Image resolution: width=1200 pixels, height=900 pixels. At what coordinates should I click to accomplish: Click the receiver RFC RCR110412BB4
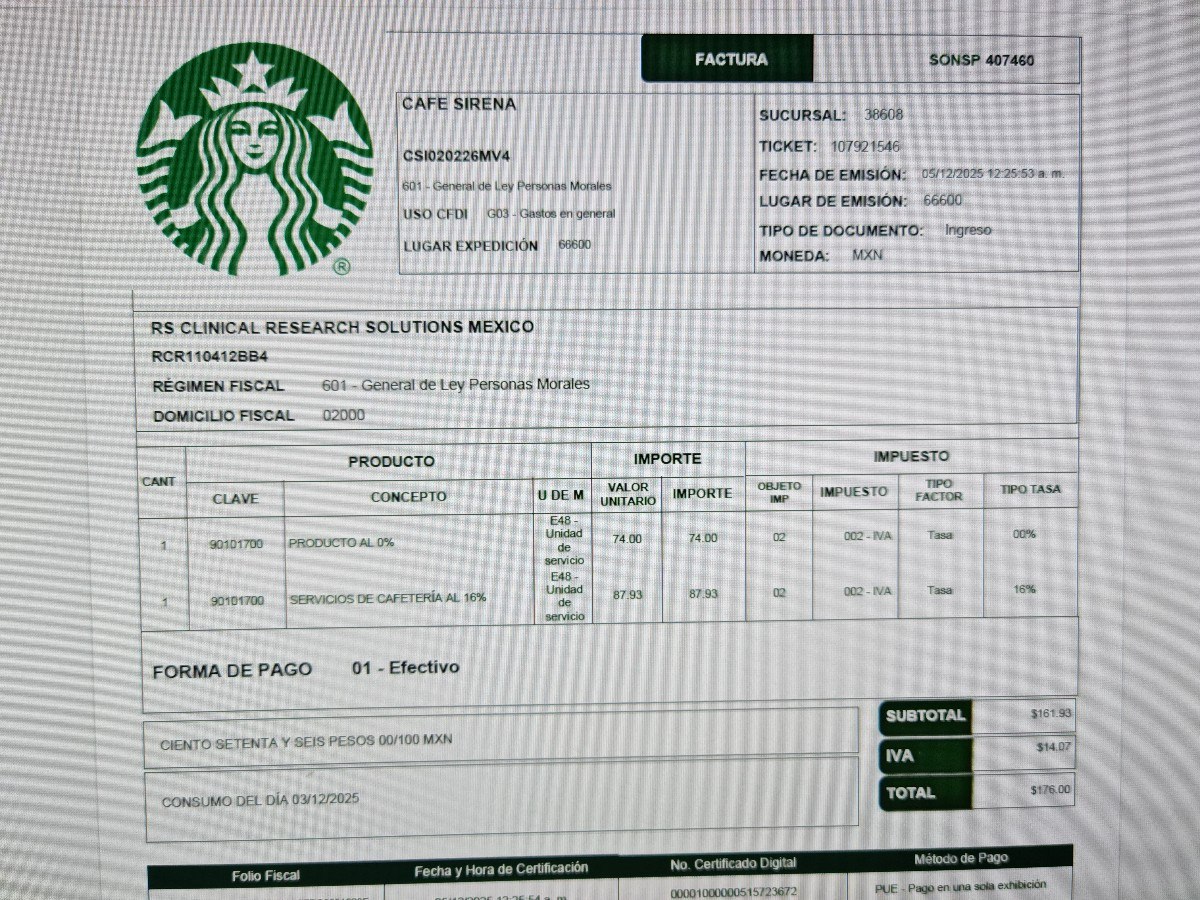coord(209,356)
